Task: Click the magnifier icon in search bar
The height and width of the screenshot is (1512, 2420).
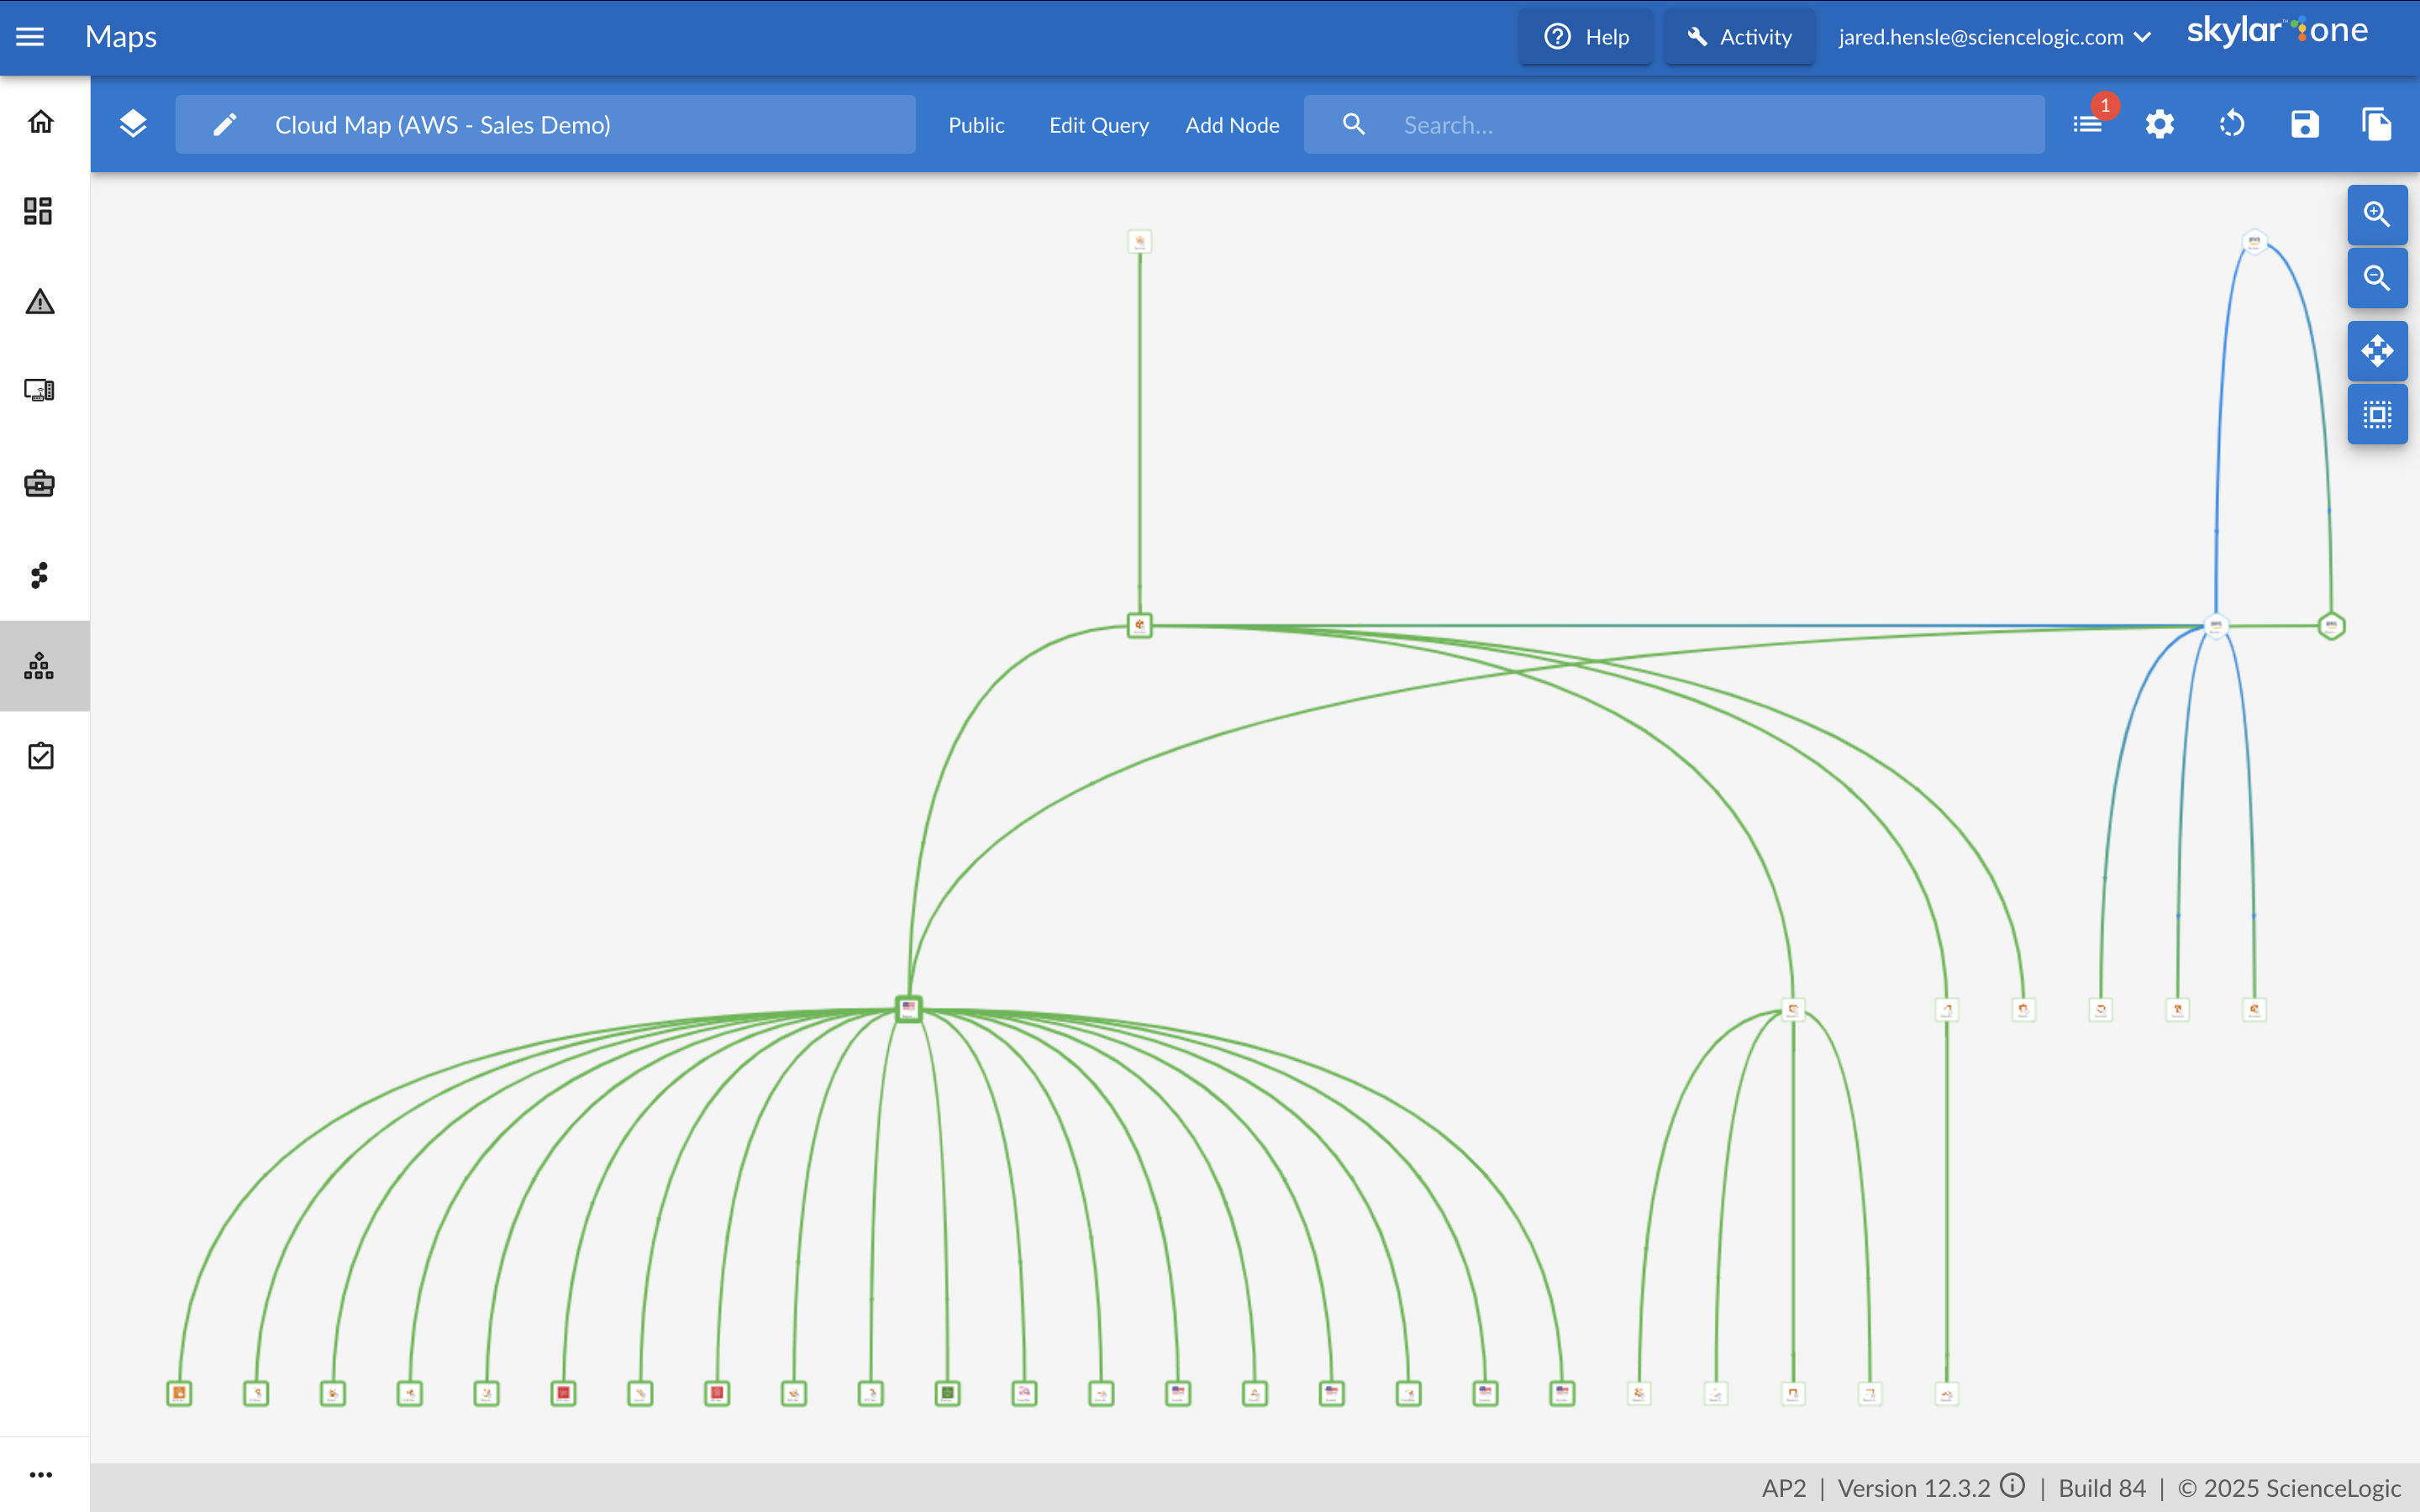Action: (x=1354, y=124)
